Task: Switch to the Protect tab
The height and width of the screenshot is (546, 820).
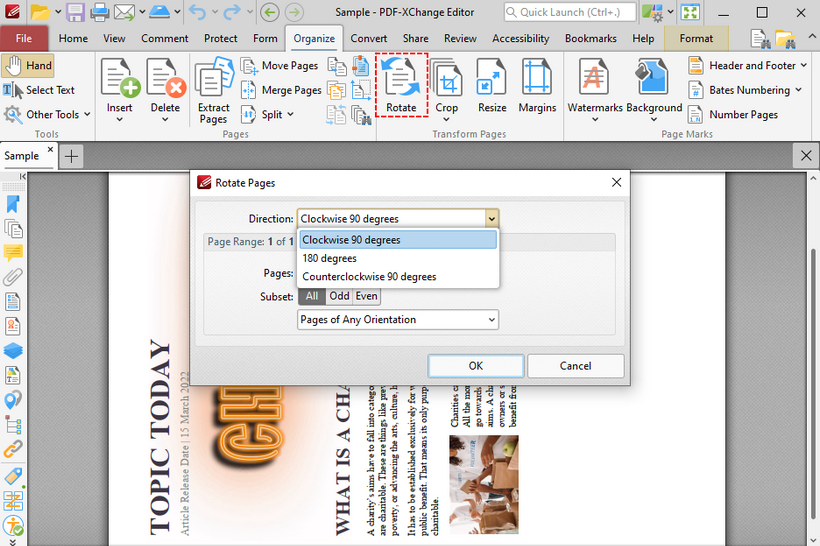Action: coord(221,38)
